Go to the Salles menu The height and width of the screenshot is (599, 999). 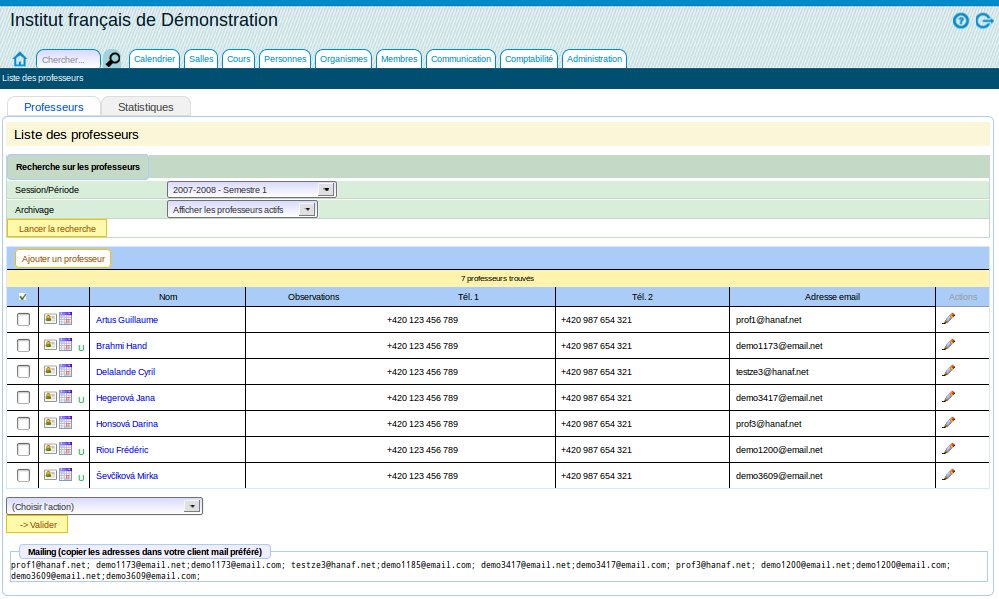201,59
